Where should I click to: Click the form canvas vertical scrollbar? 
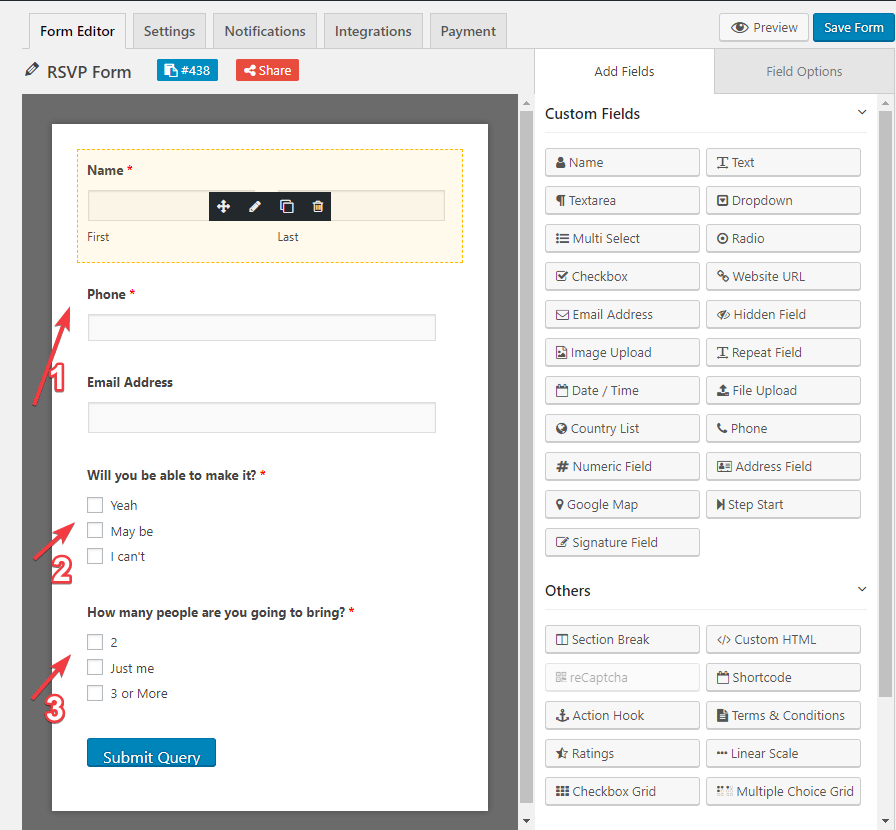526,457
